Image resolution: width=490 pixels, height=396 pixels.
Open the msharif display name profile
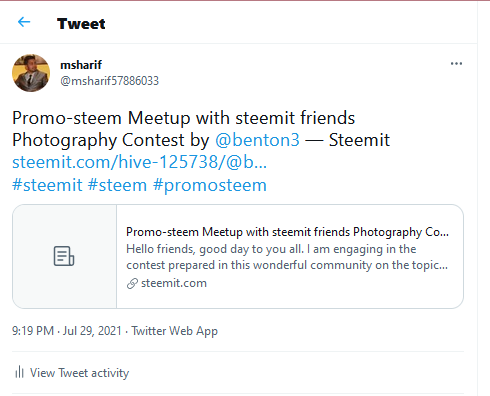pyautogui.click(x=81, y=65)
